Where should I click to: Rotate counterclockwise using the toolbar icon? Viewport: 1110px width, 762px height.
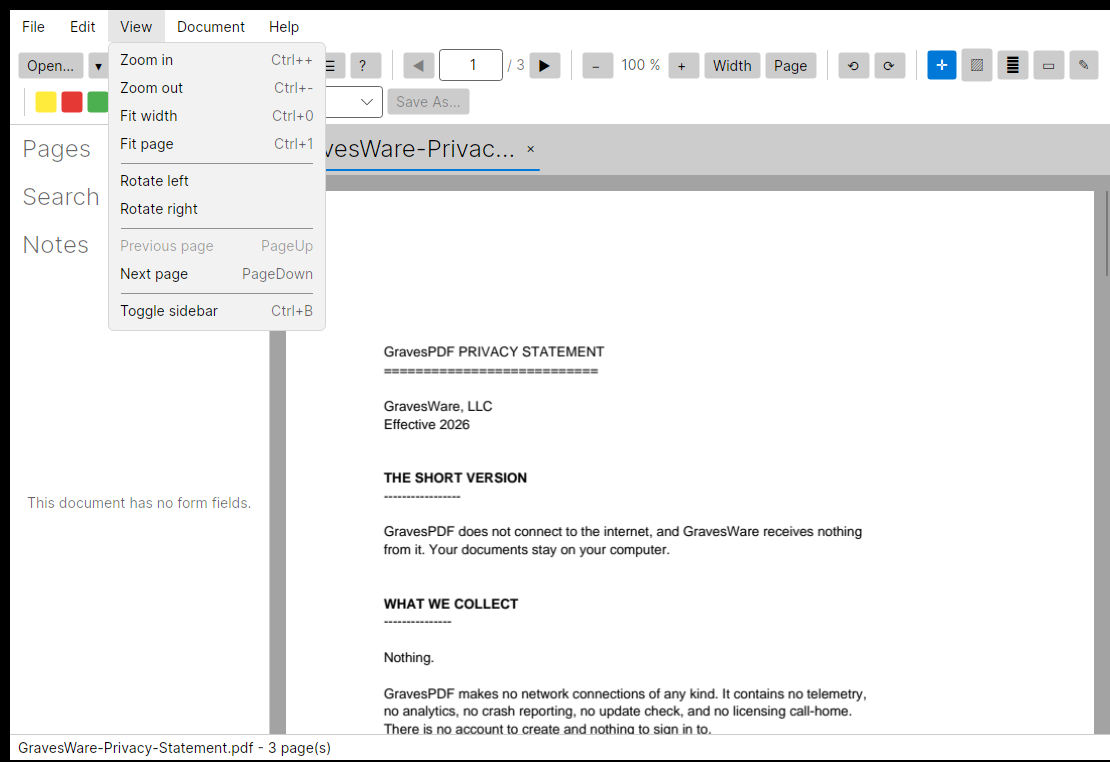coord(853,66)
